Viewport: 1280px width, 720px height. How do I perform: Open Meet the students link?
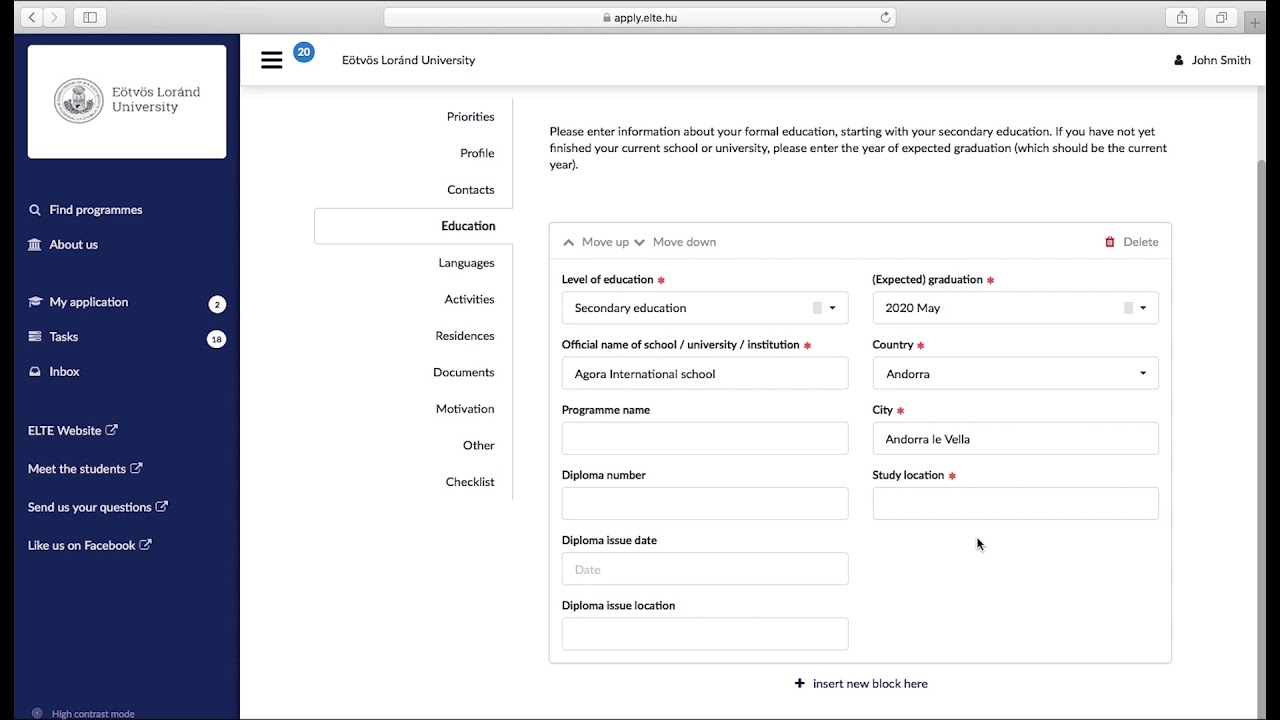coord(85,468)
